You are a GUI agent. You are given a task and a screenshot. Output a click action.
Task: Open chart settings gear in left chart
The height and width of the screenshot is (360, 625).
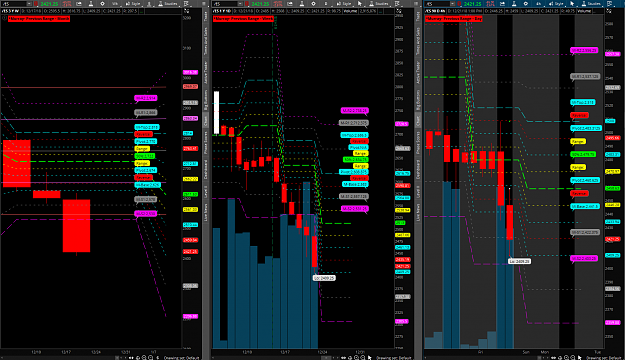click(x=102, y=4)
